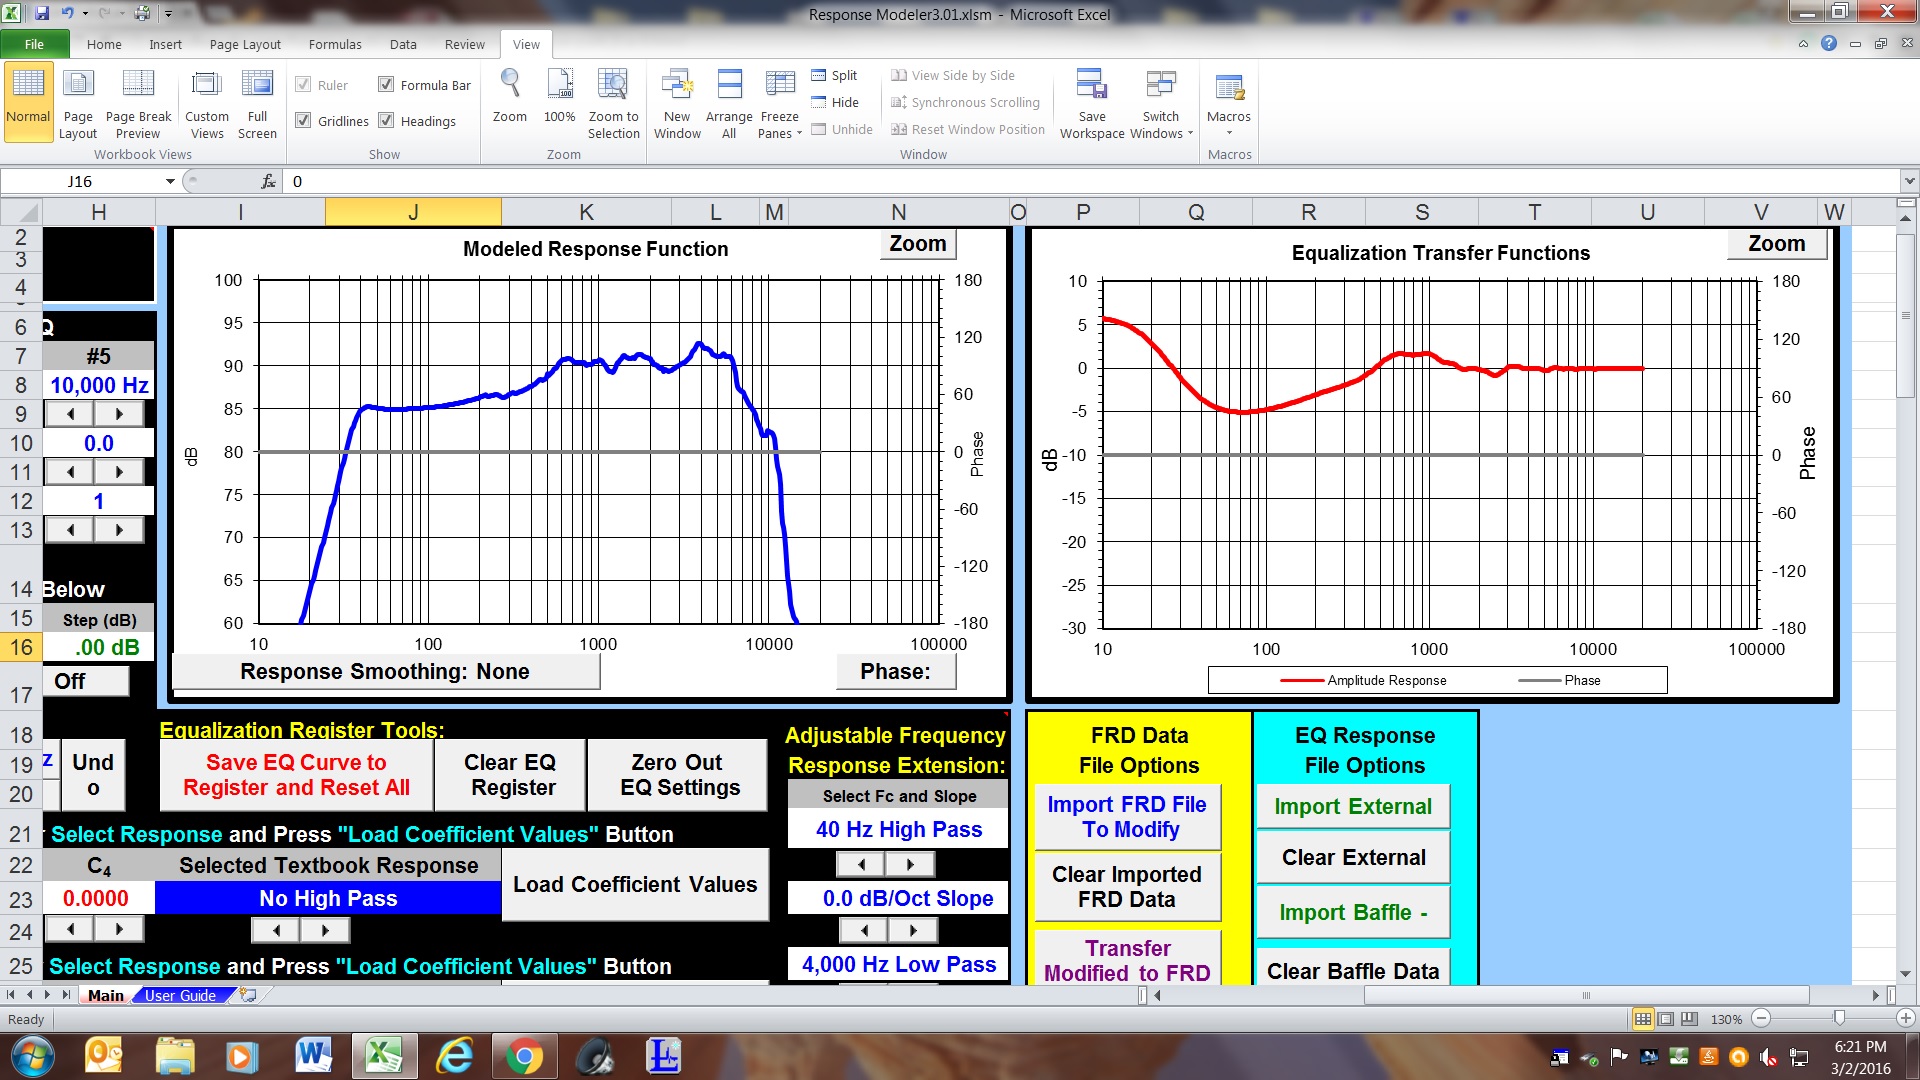This screenshot has height=1080, width=1920.
Task: Switch to Full Screen view
Action: pyautogui.click(x=257, y=103)
